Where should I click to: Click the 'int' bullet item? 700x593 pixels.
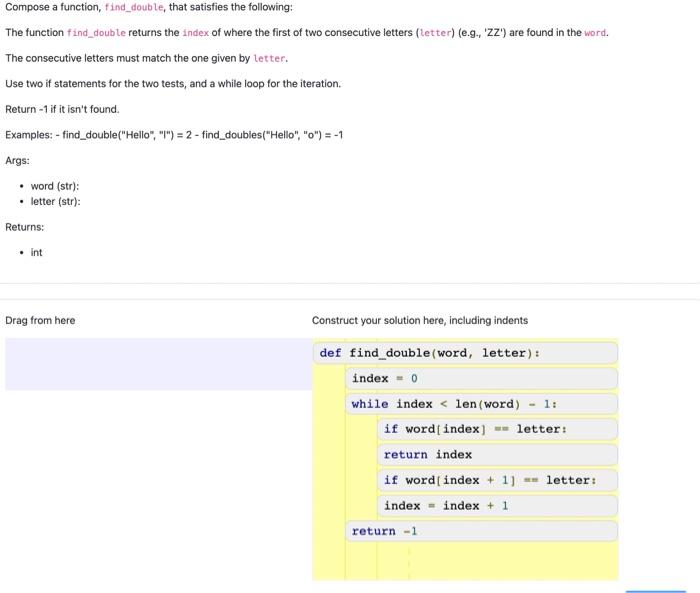coord(36,253)
